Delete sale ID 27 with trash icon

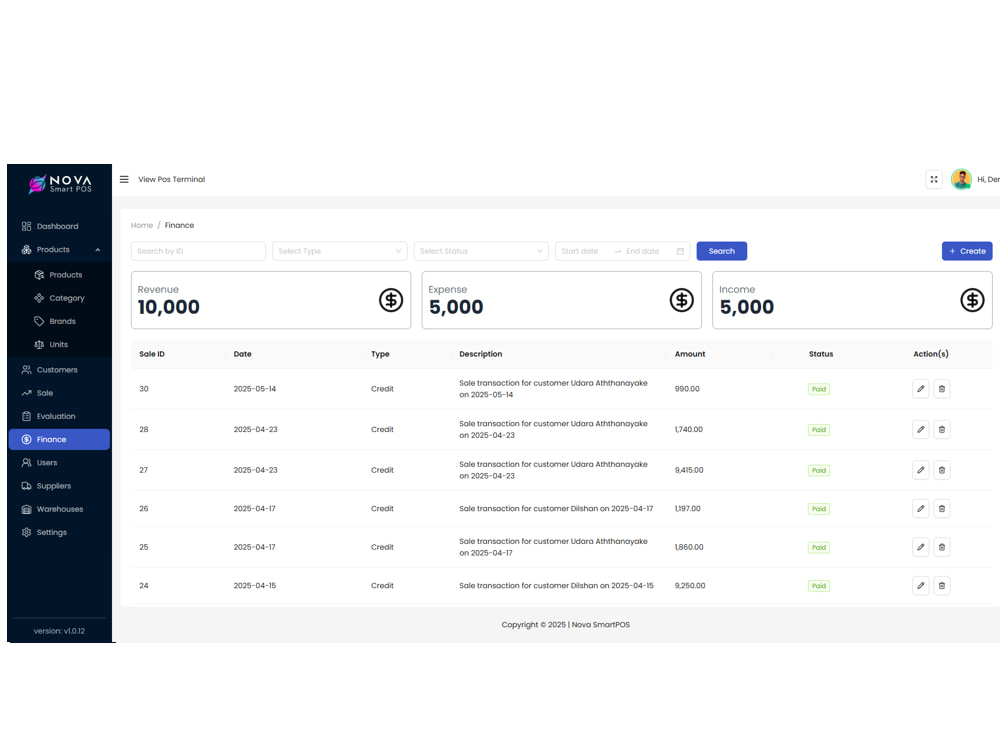pos(942,471)
